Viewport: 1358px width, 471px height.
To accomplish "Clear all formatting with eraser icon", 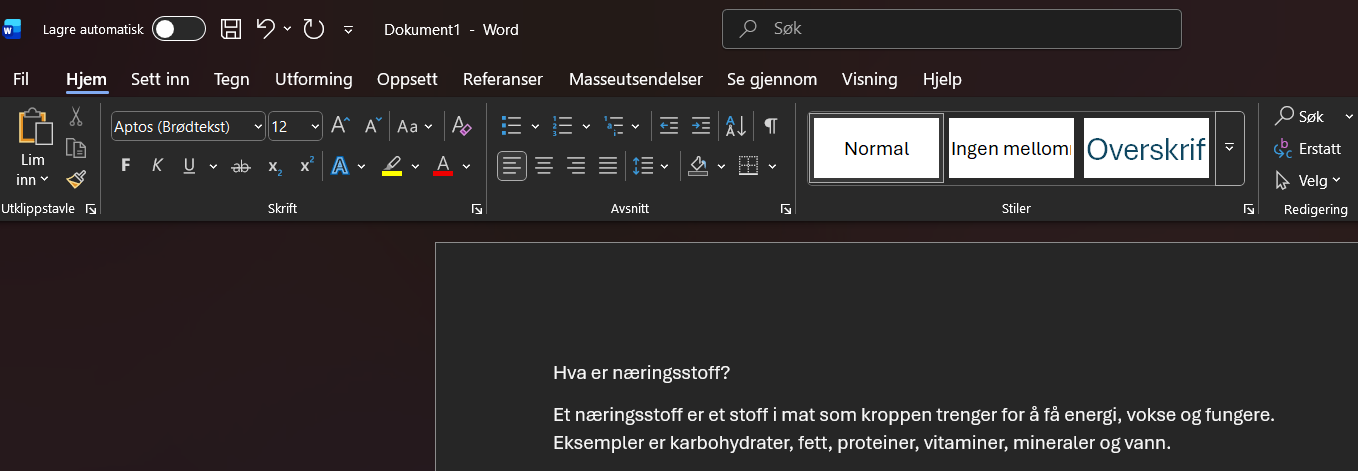I will tap(461, 126).
